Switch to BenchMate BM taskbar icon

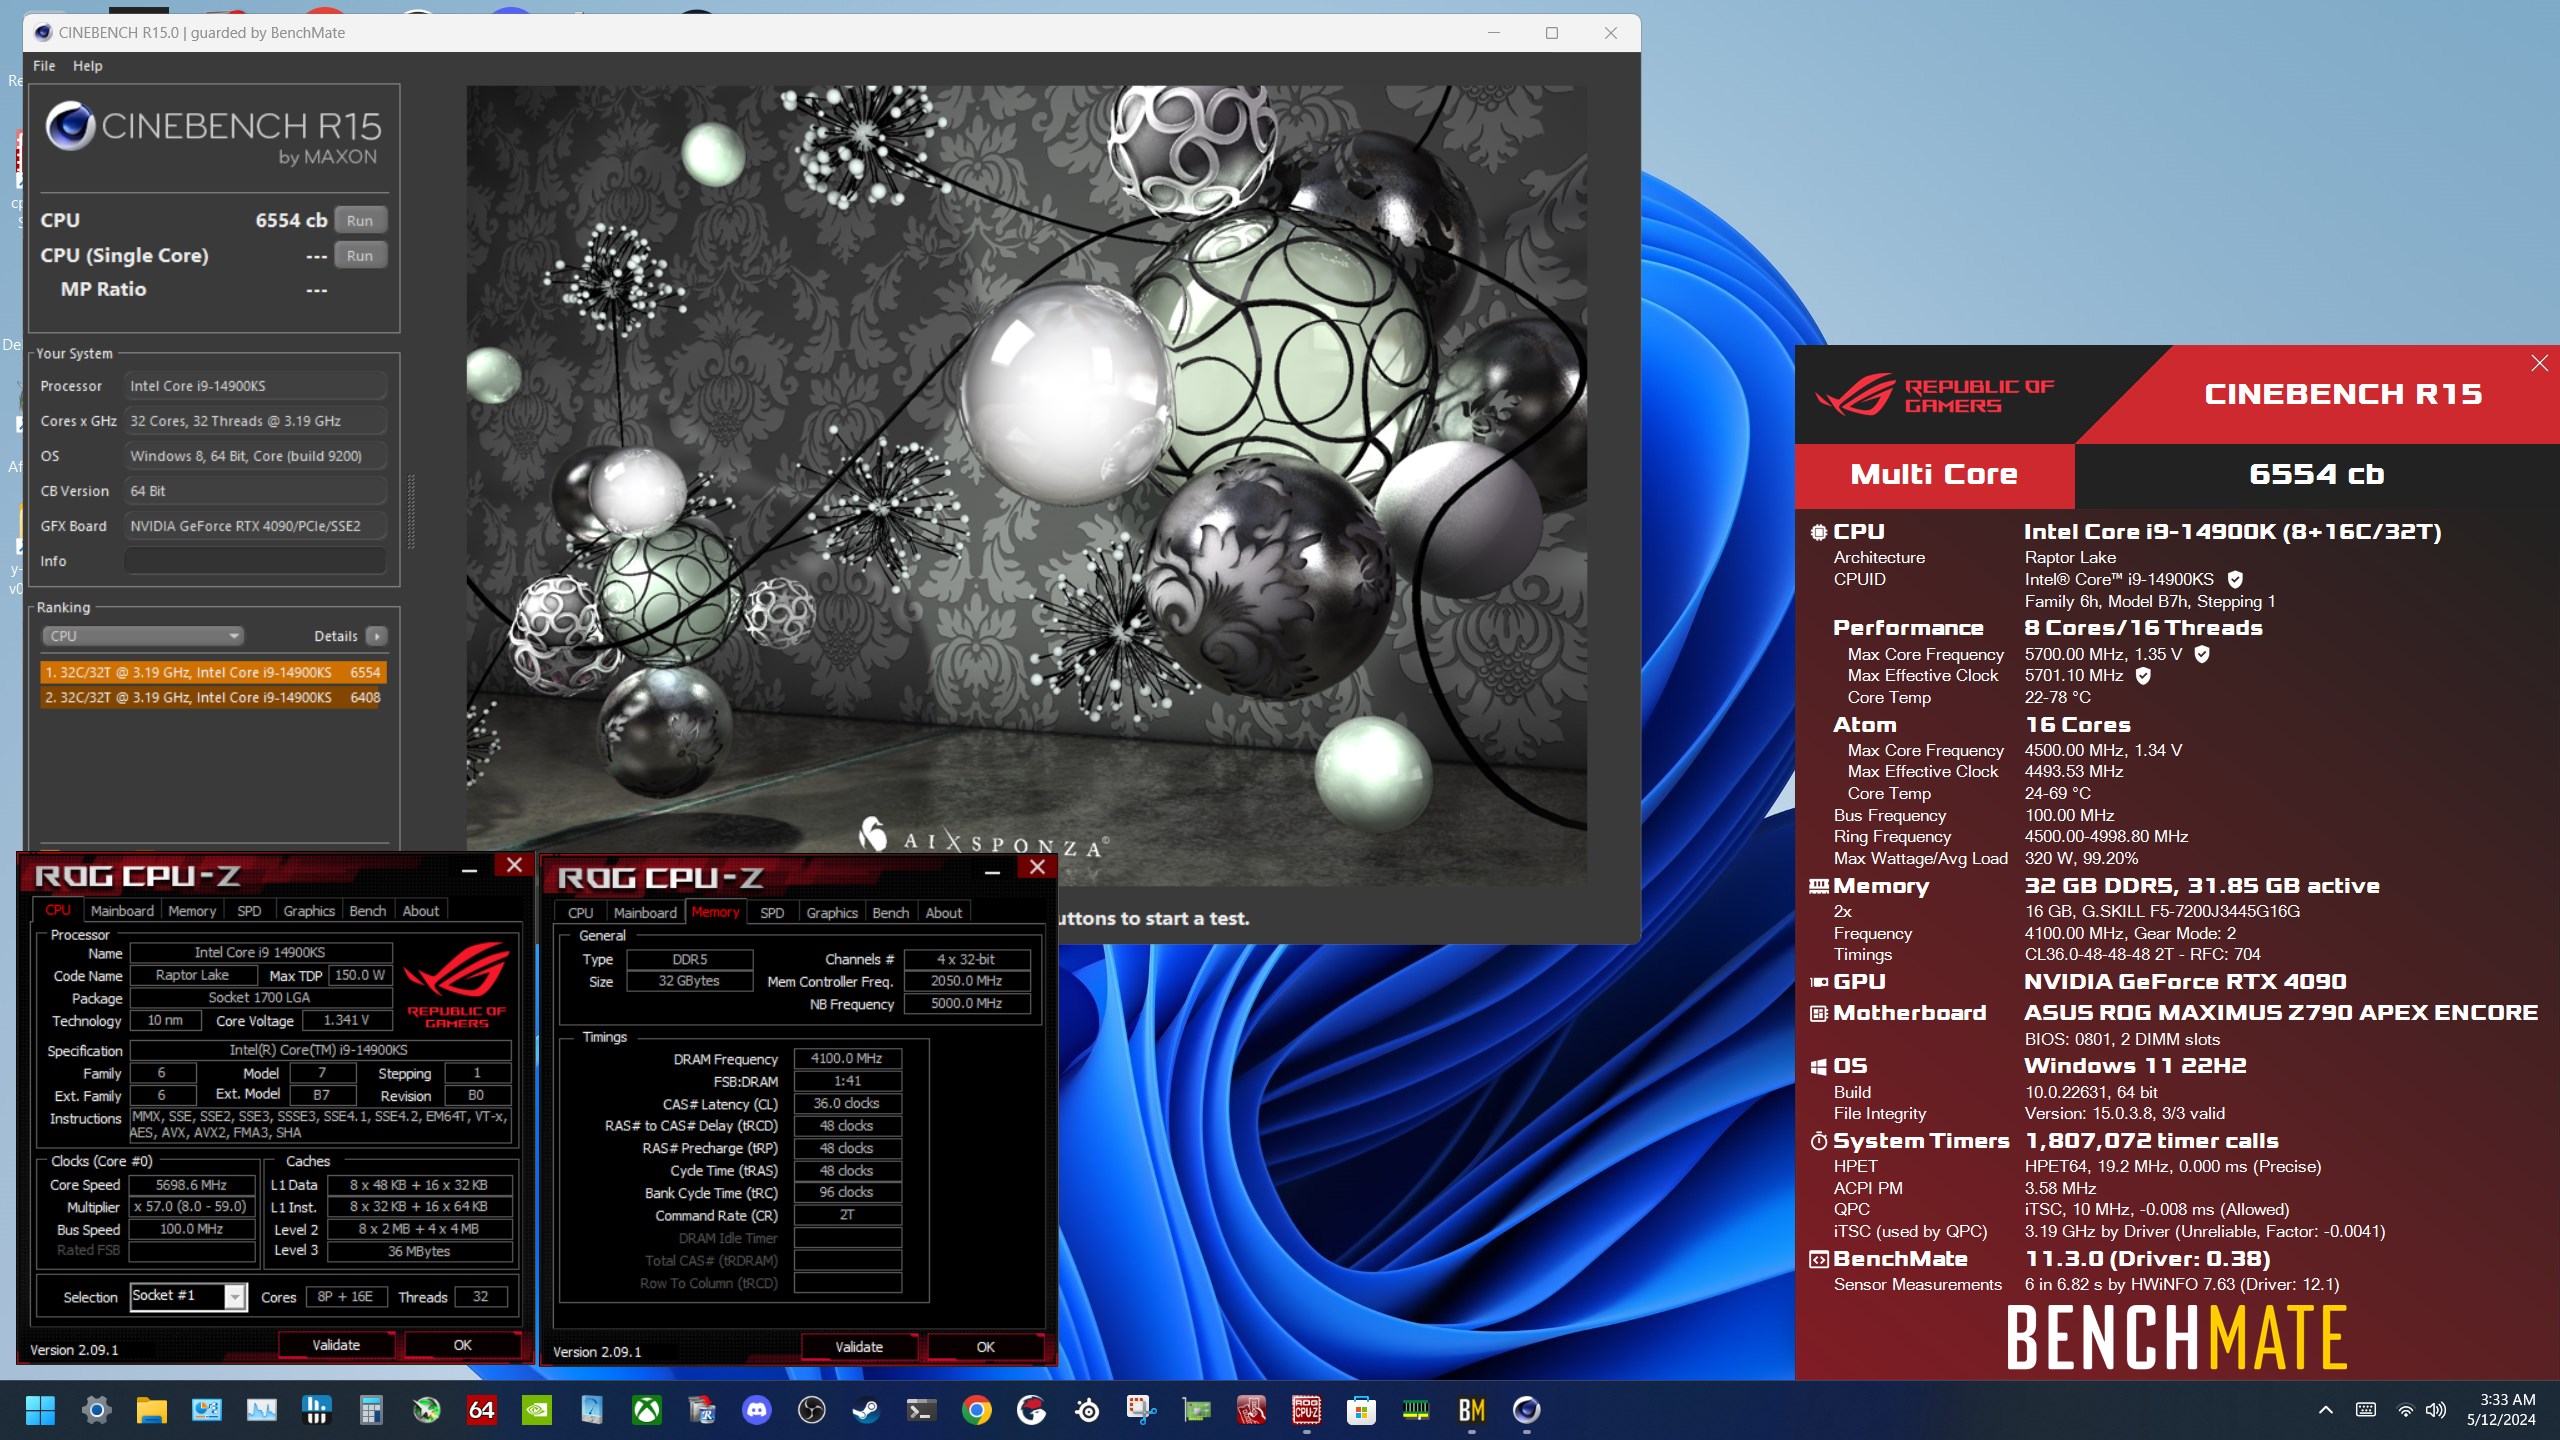click(1471, 1410)
